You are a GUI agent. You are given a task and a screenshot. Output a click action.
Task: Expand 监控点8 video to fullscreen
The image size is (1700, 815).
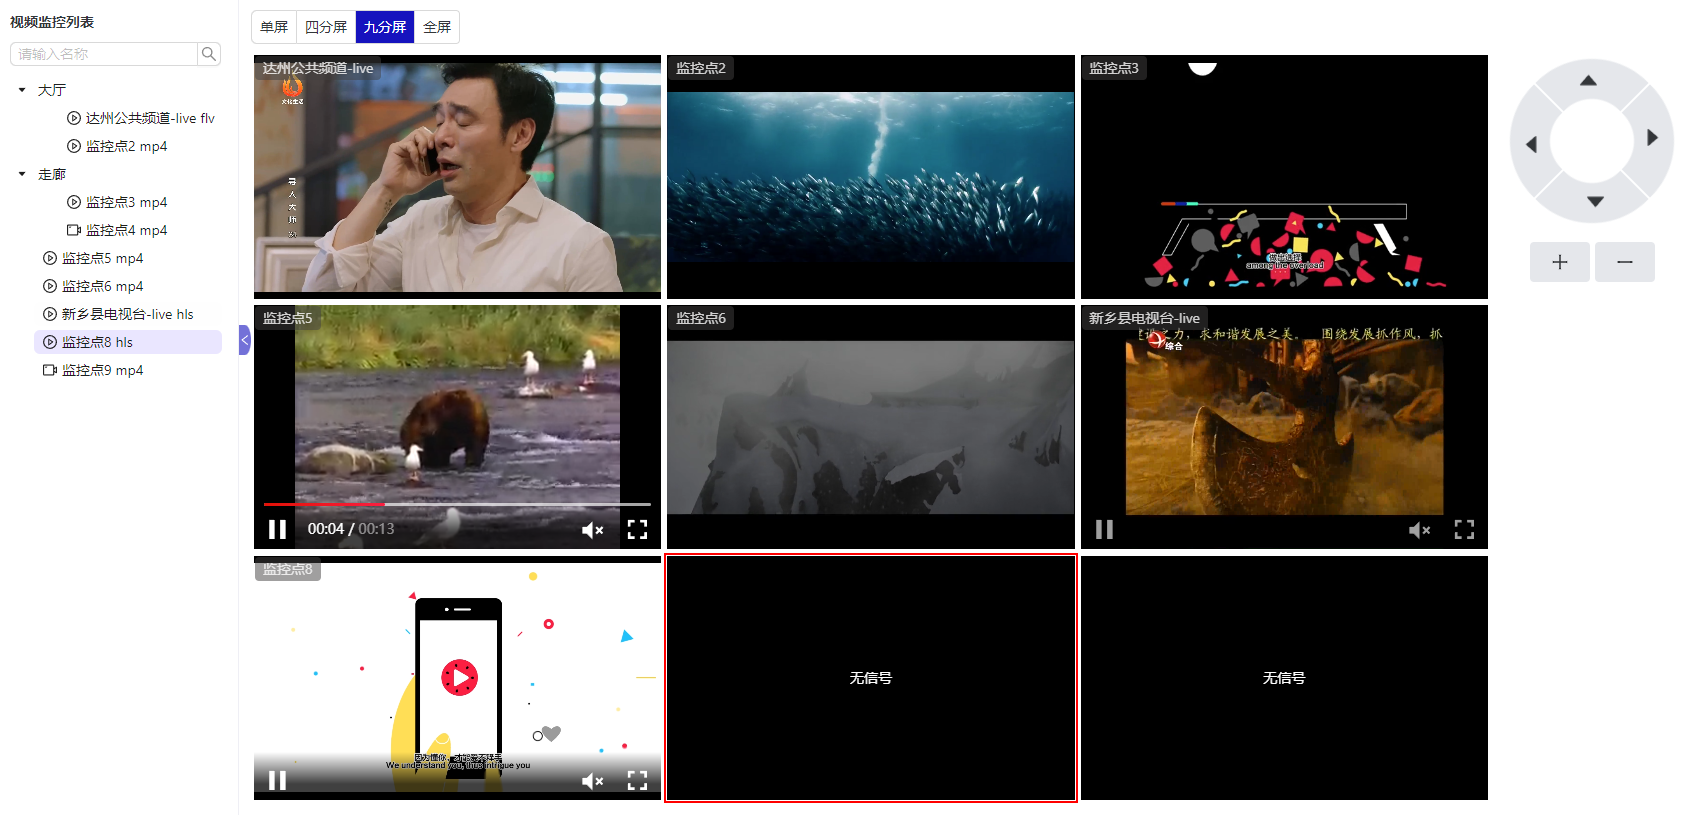tap(637, 780)
